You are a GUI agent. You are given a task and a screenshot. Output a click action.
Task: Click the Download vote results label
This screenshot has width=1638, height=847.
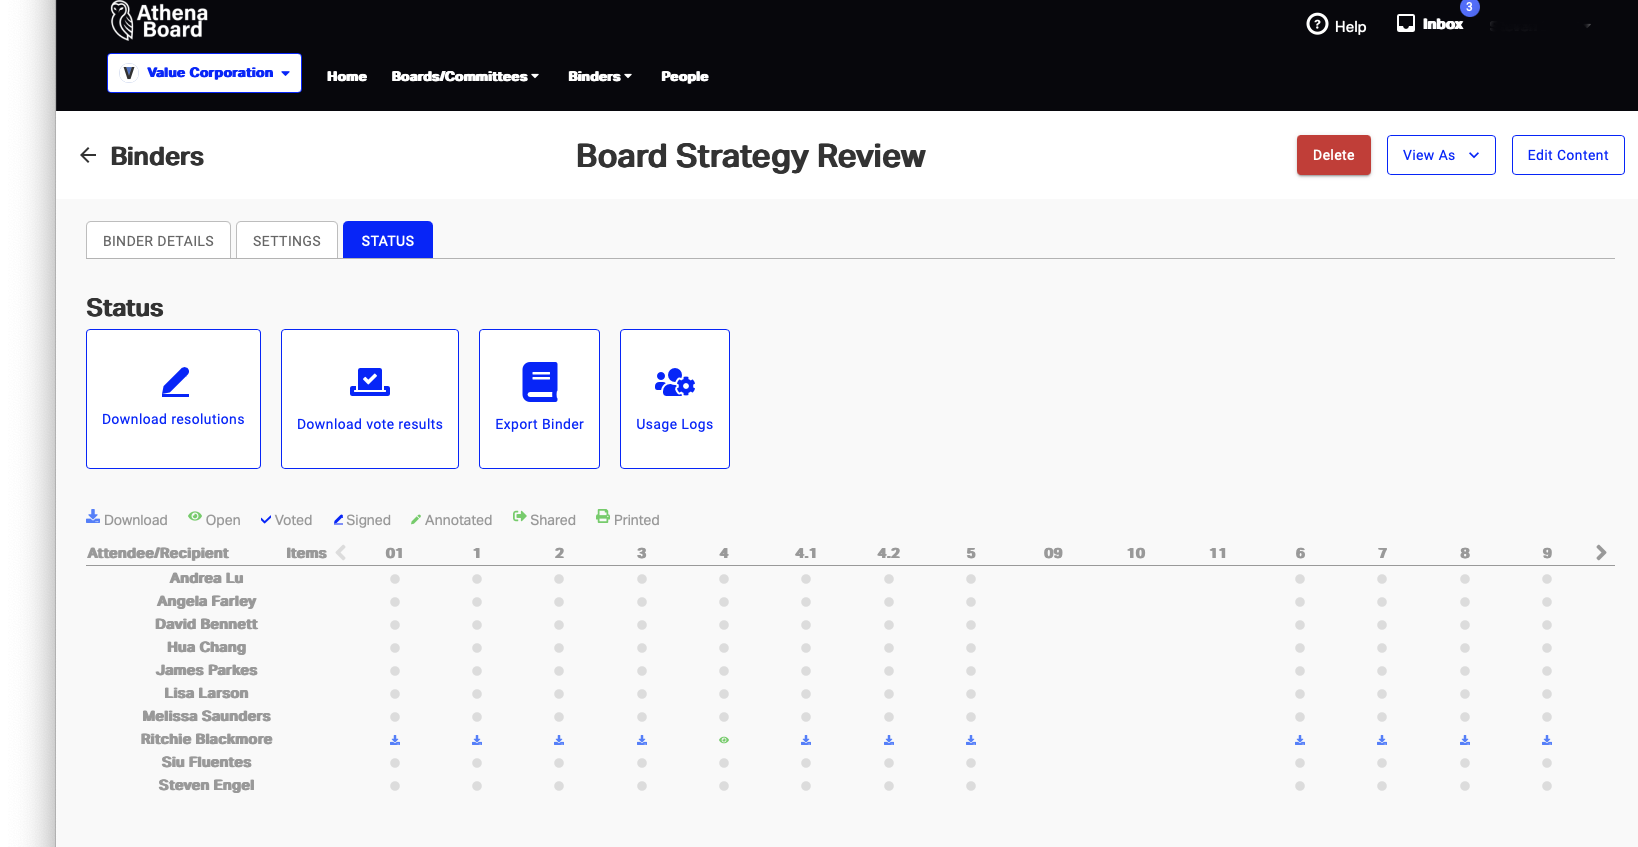[x=370, y=424]
